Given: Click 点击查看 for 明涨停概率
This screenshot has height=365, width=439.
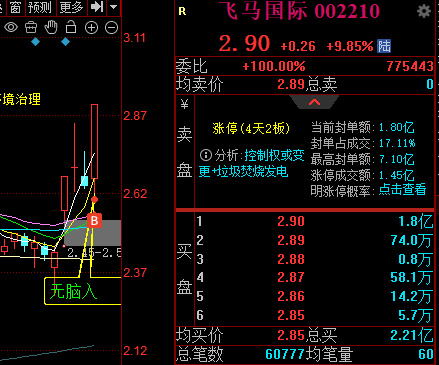Looking at the screenshot, I should pos(402,190).
